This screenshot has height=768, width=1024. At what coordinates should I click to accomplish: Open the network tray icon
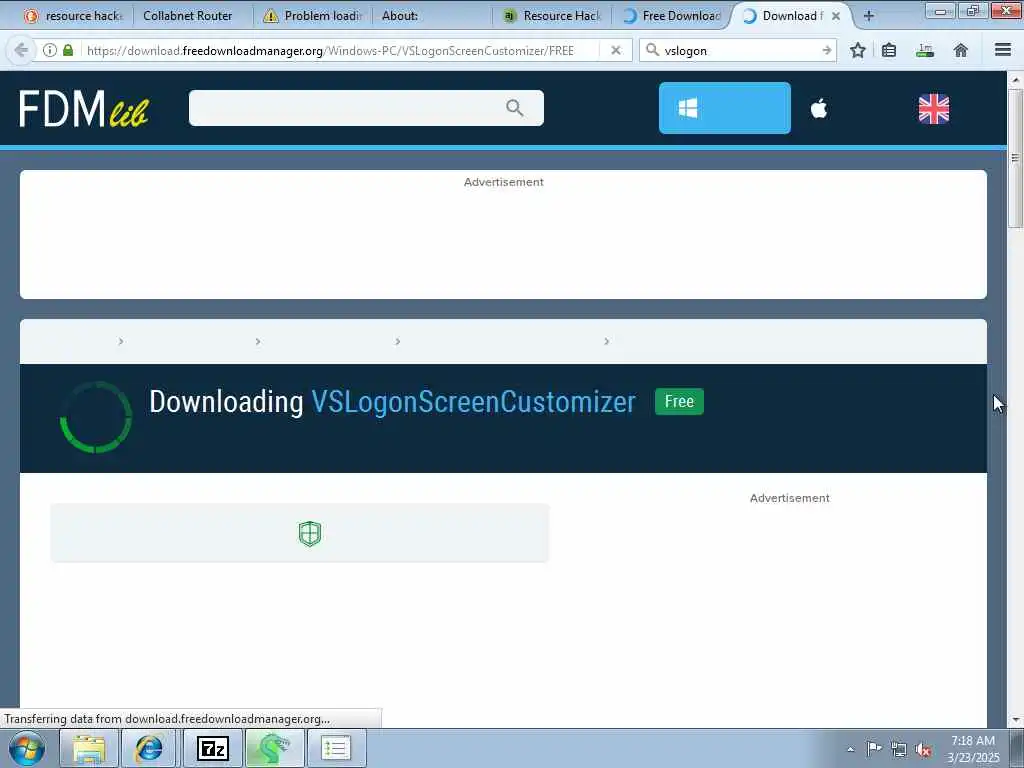899,749
